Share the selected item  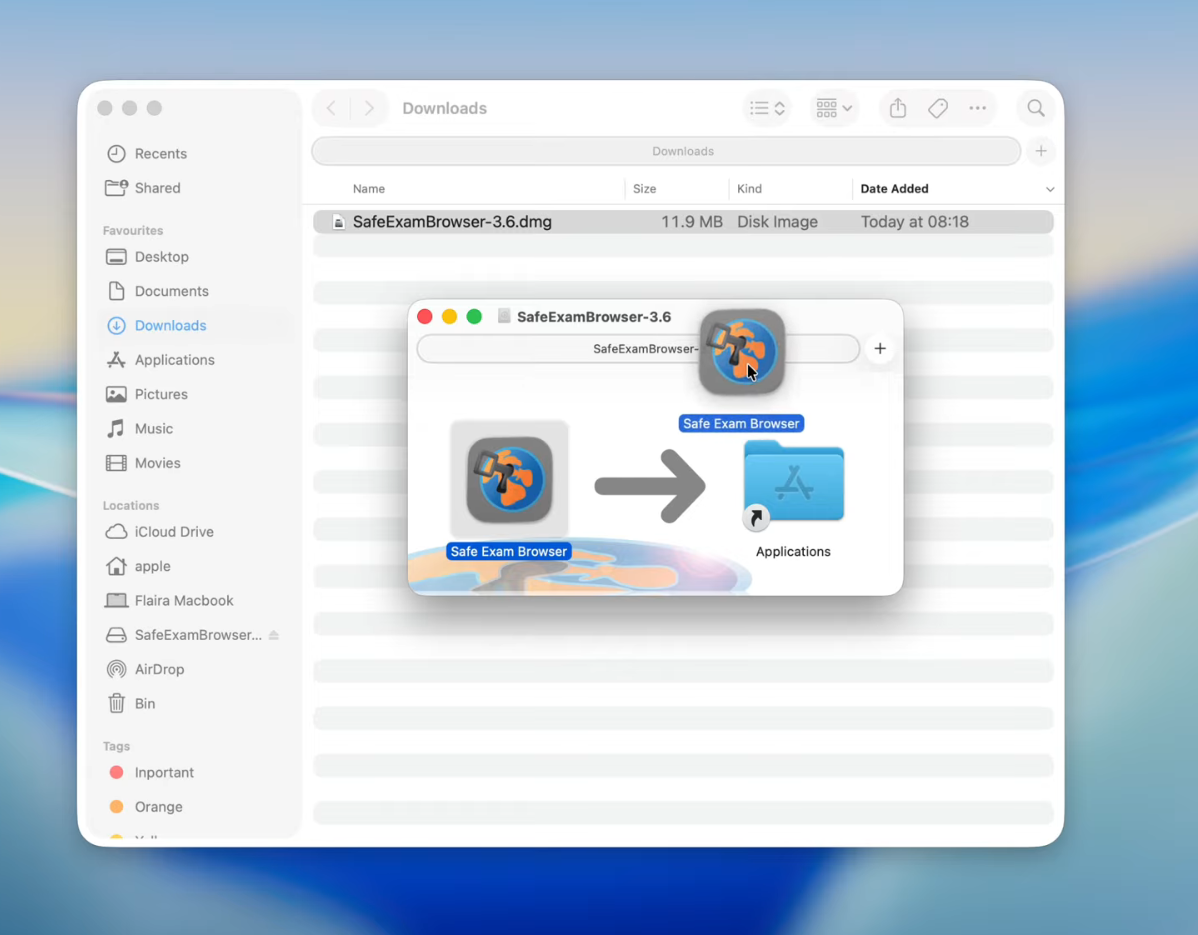(x=898, y=108)
